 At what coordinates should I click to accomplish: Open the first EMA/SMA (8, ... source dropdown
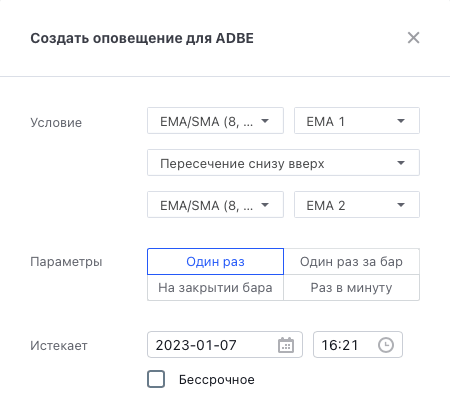(x=215, y=121)
